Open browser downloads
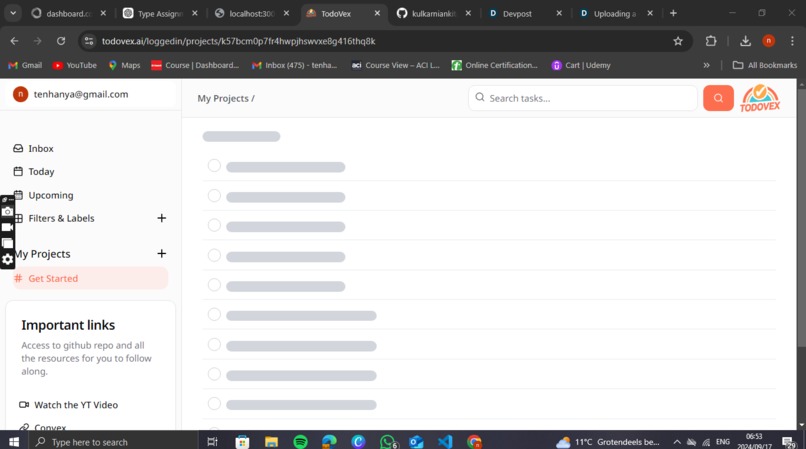Screen dimensions: 806x449 pyautogui.click(x=745, y=41)
